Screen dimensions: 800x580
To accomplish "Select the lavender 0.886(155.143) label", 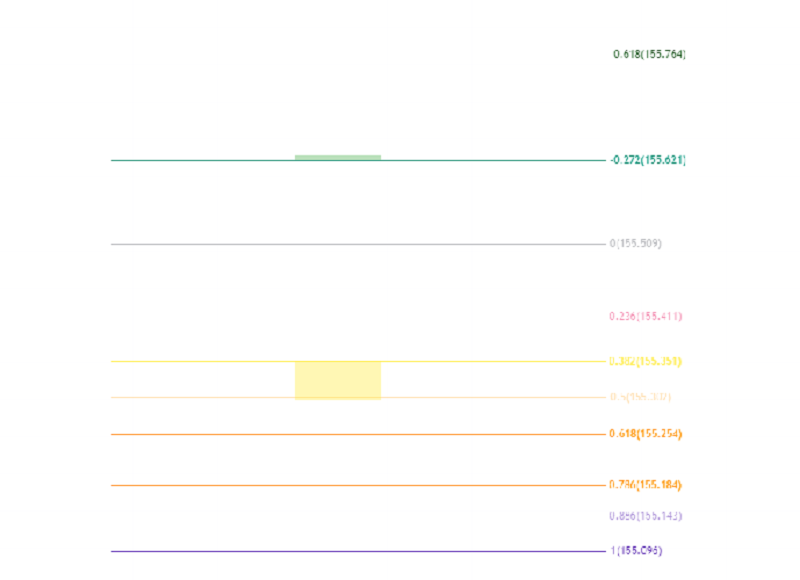I will click(x=645, y=516).
